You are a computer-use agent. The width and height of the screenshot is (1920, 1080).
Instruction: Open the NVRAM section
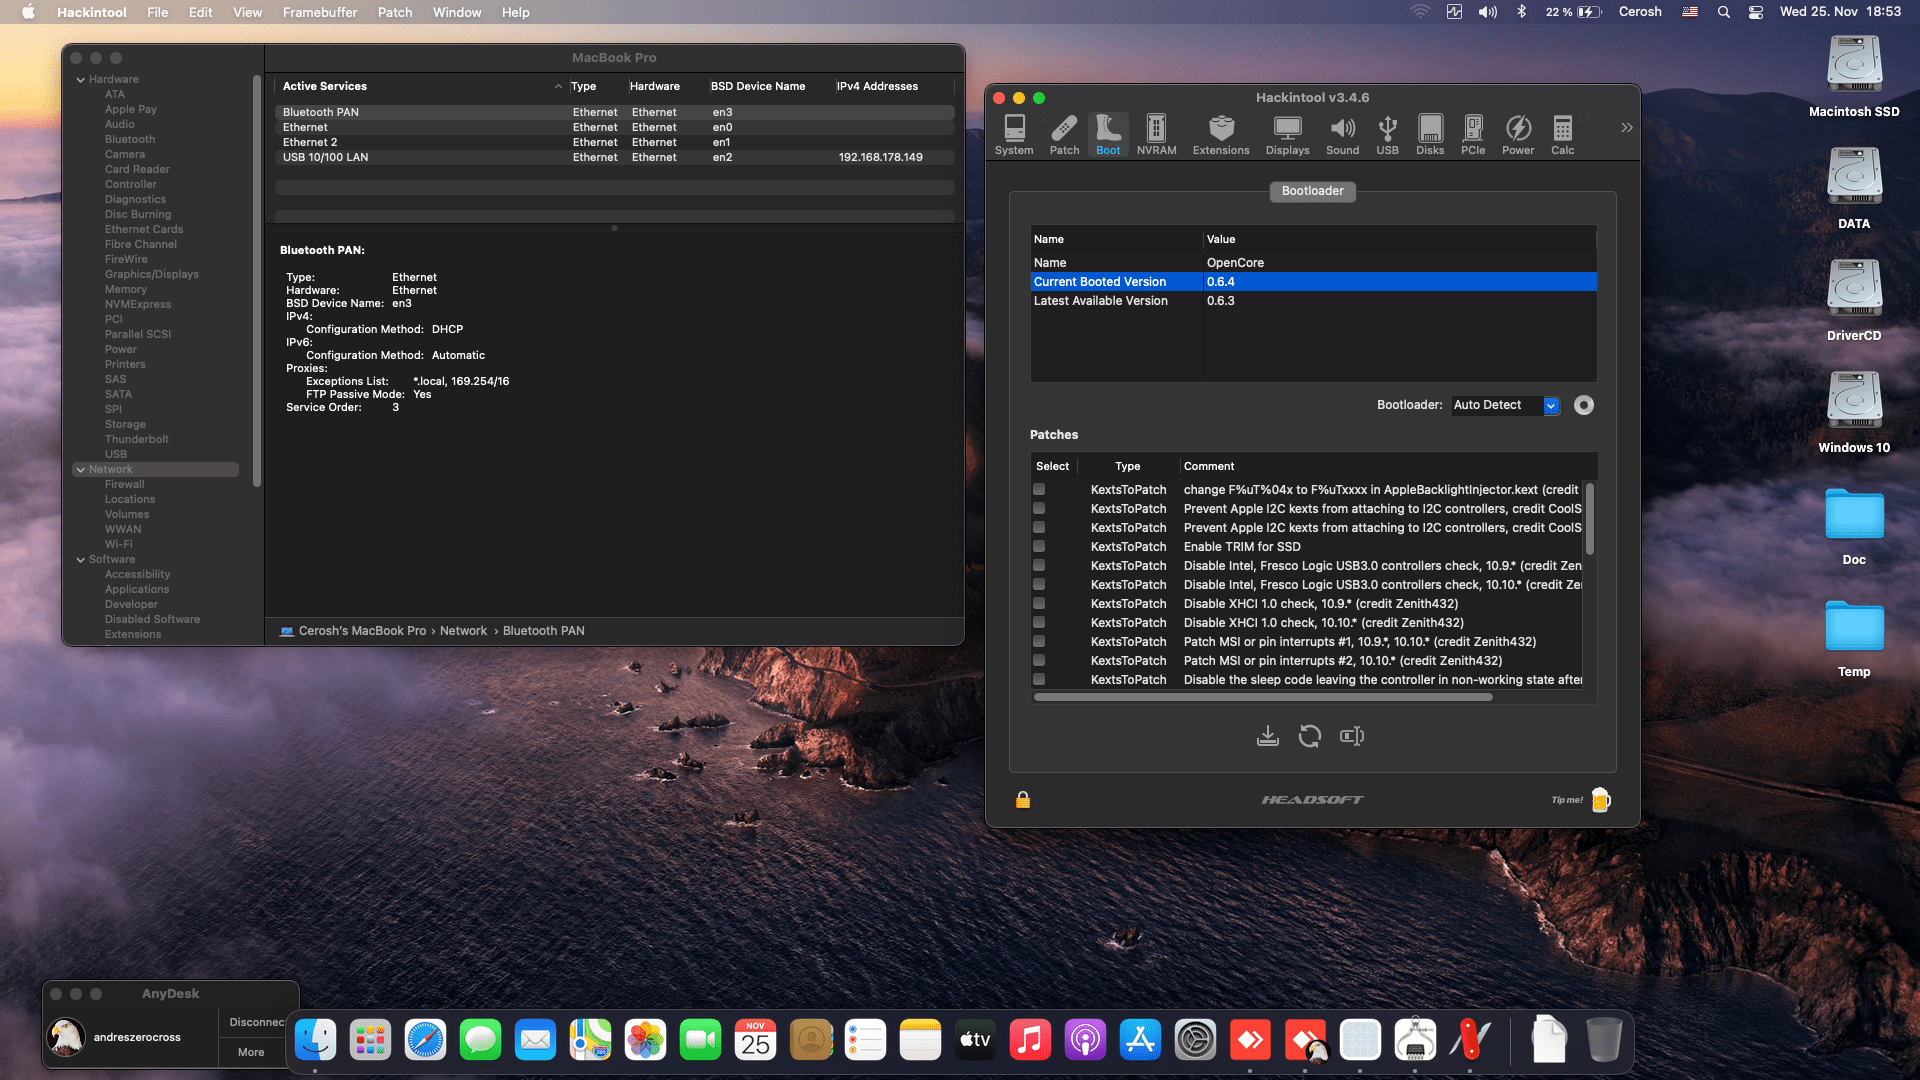click(1157, 134)
